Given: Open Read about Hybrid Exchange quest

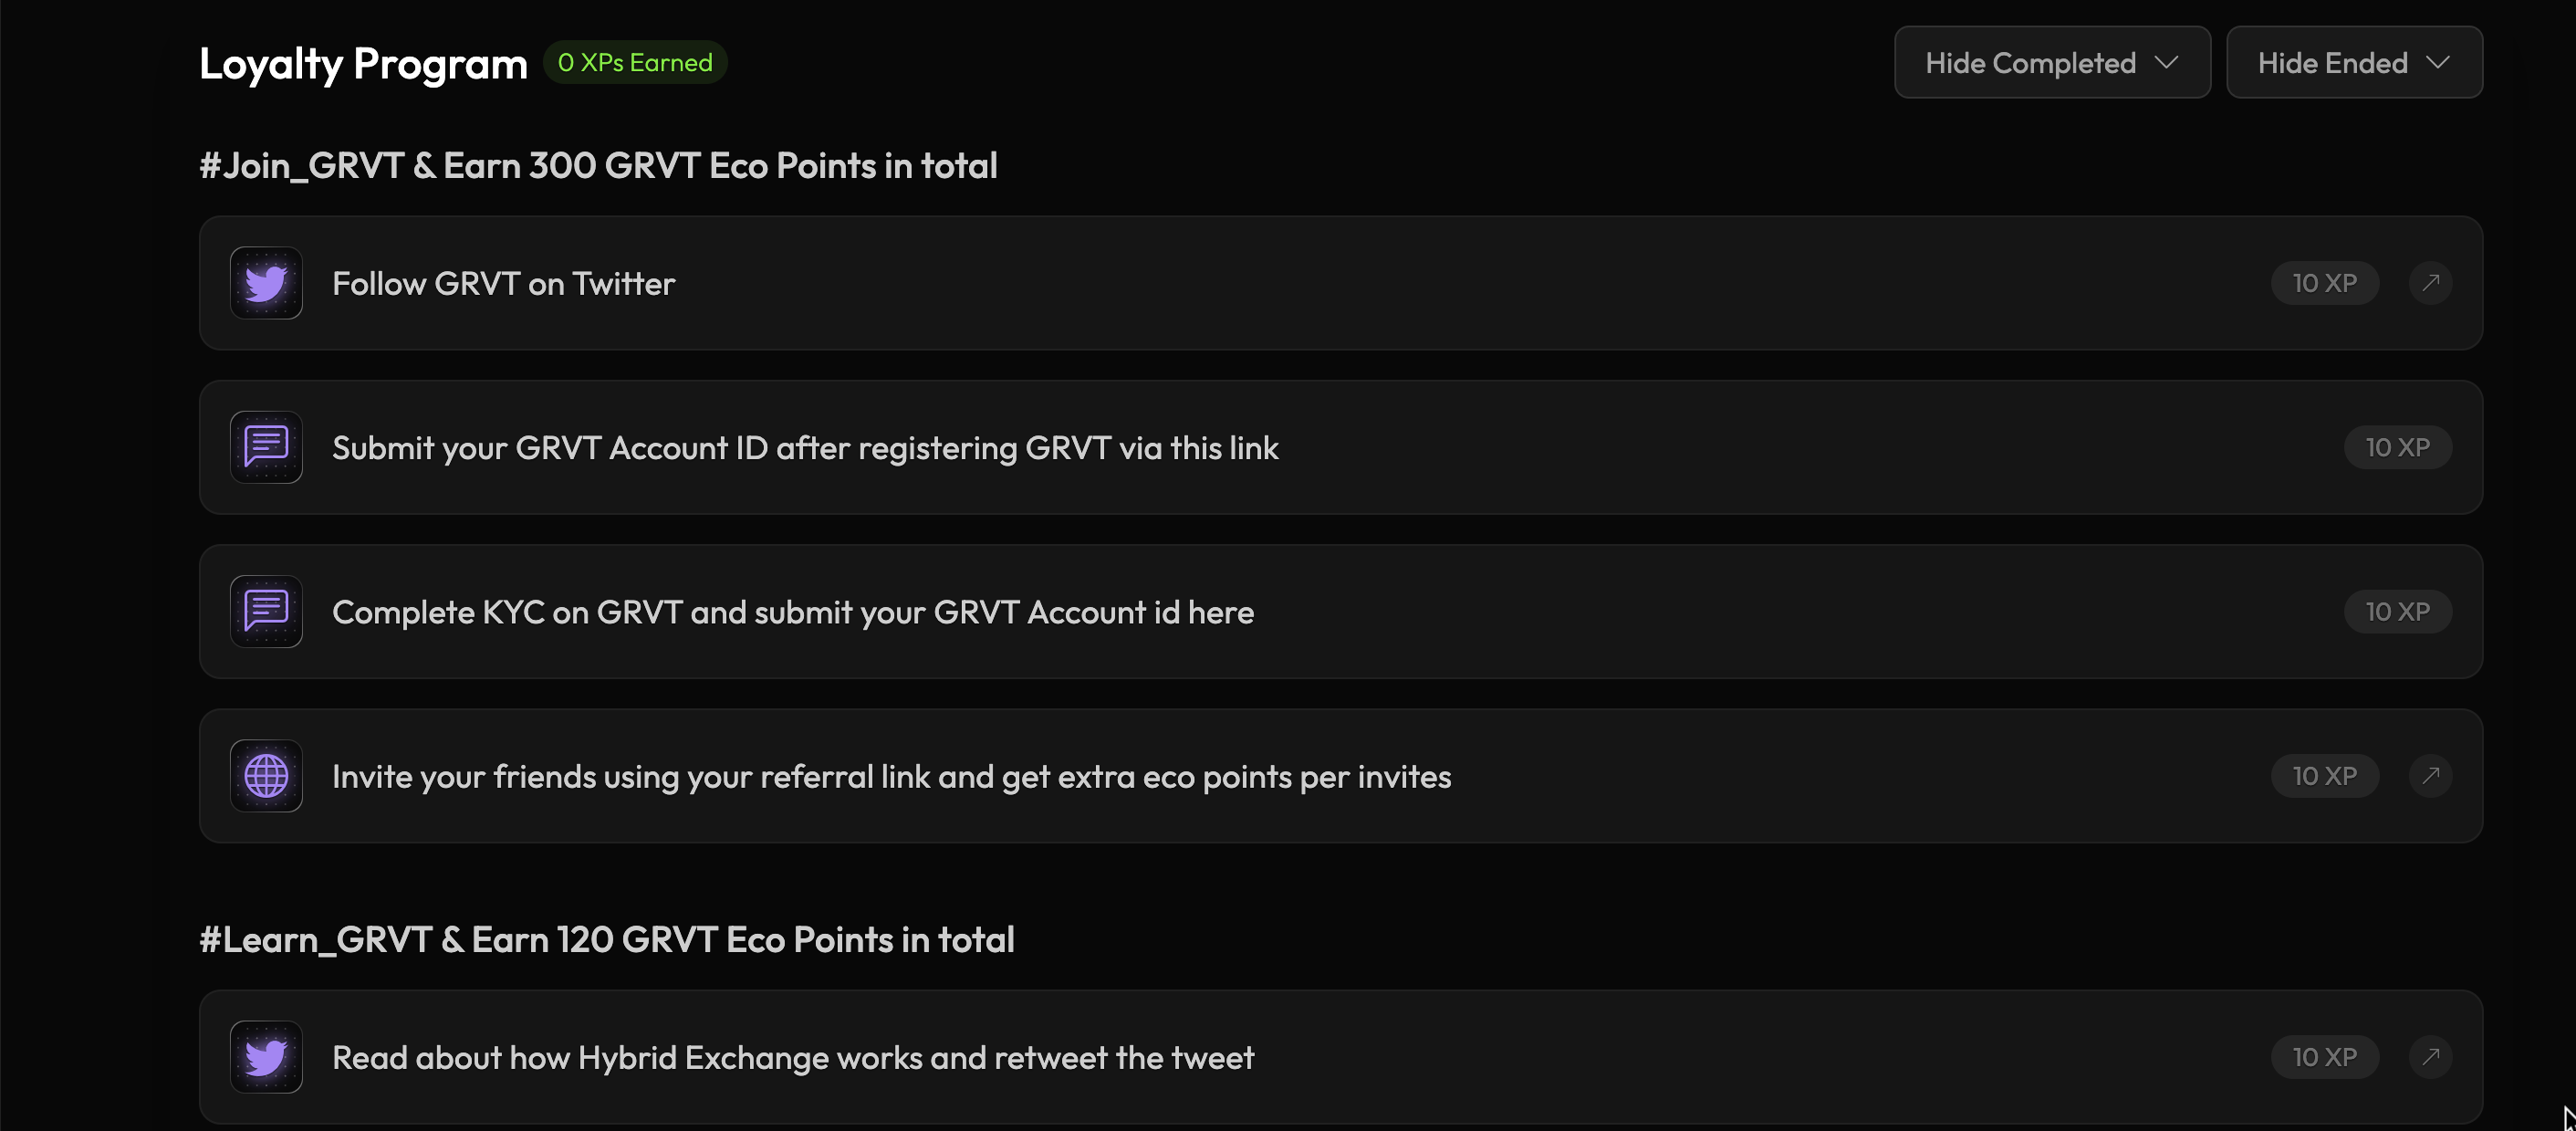Looking at the screenshot, I should point(792,1058).
